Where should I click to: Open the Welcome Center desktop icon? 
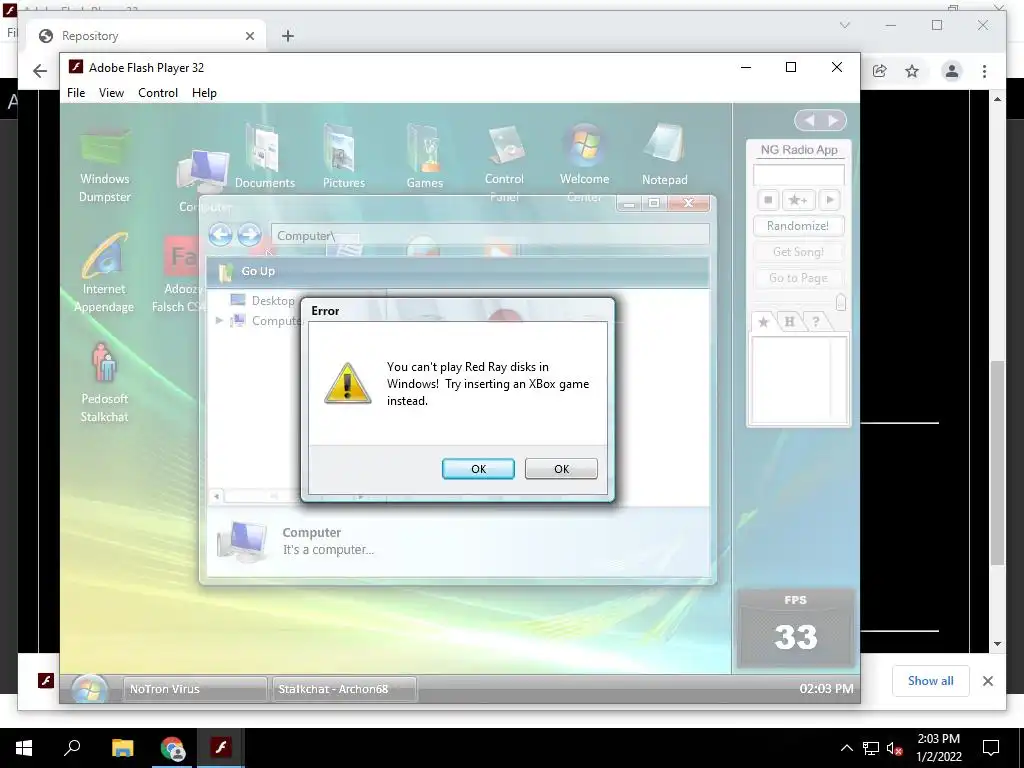(584, 163)
